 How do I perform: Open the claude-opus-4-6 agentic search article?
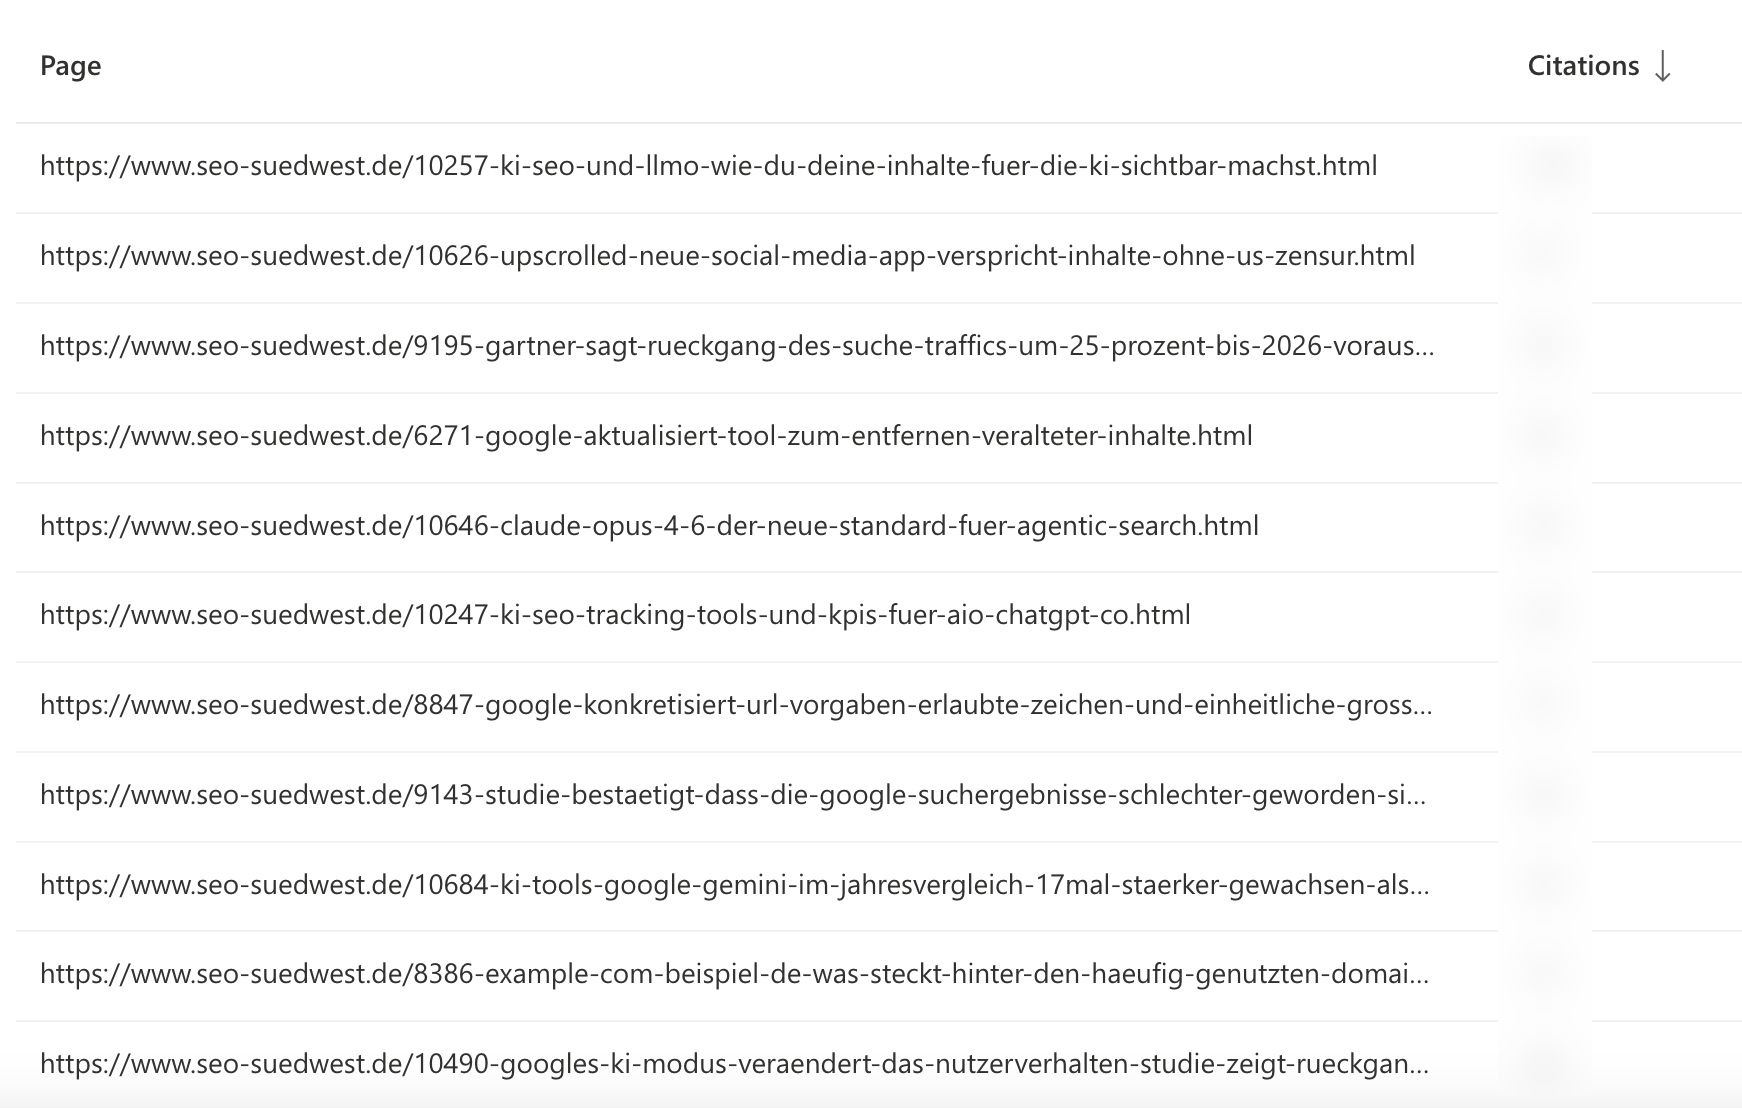click(x=650, y=524)
